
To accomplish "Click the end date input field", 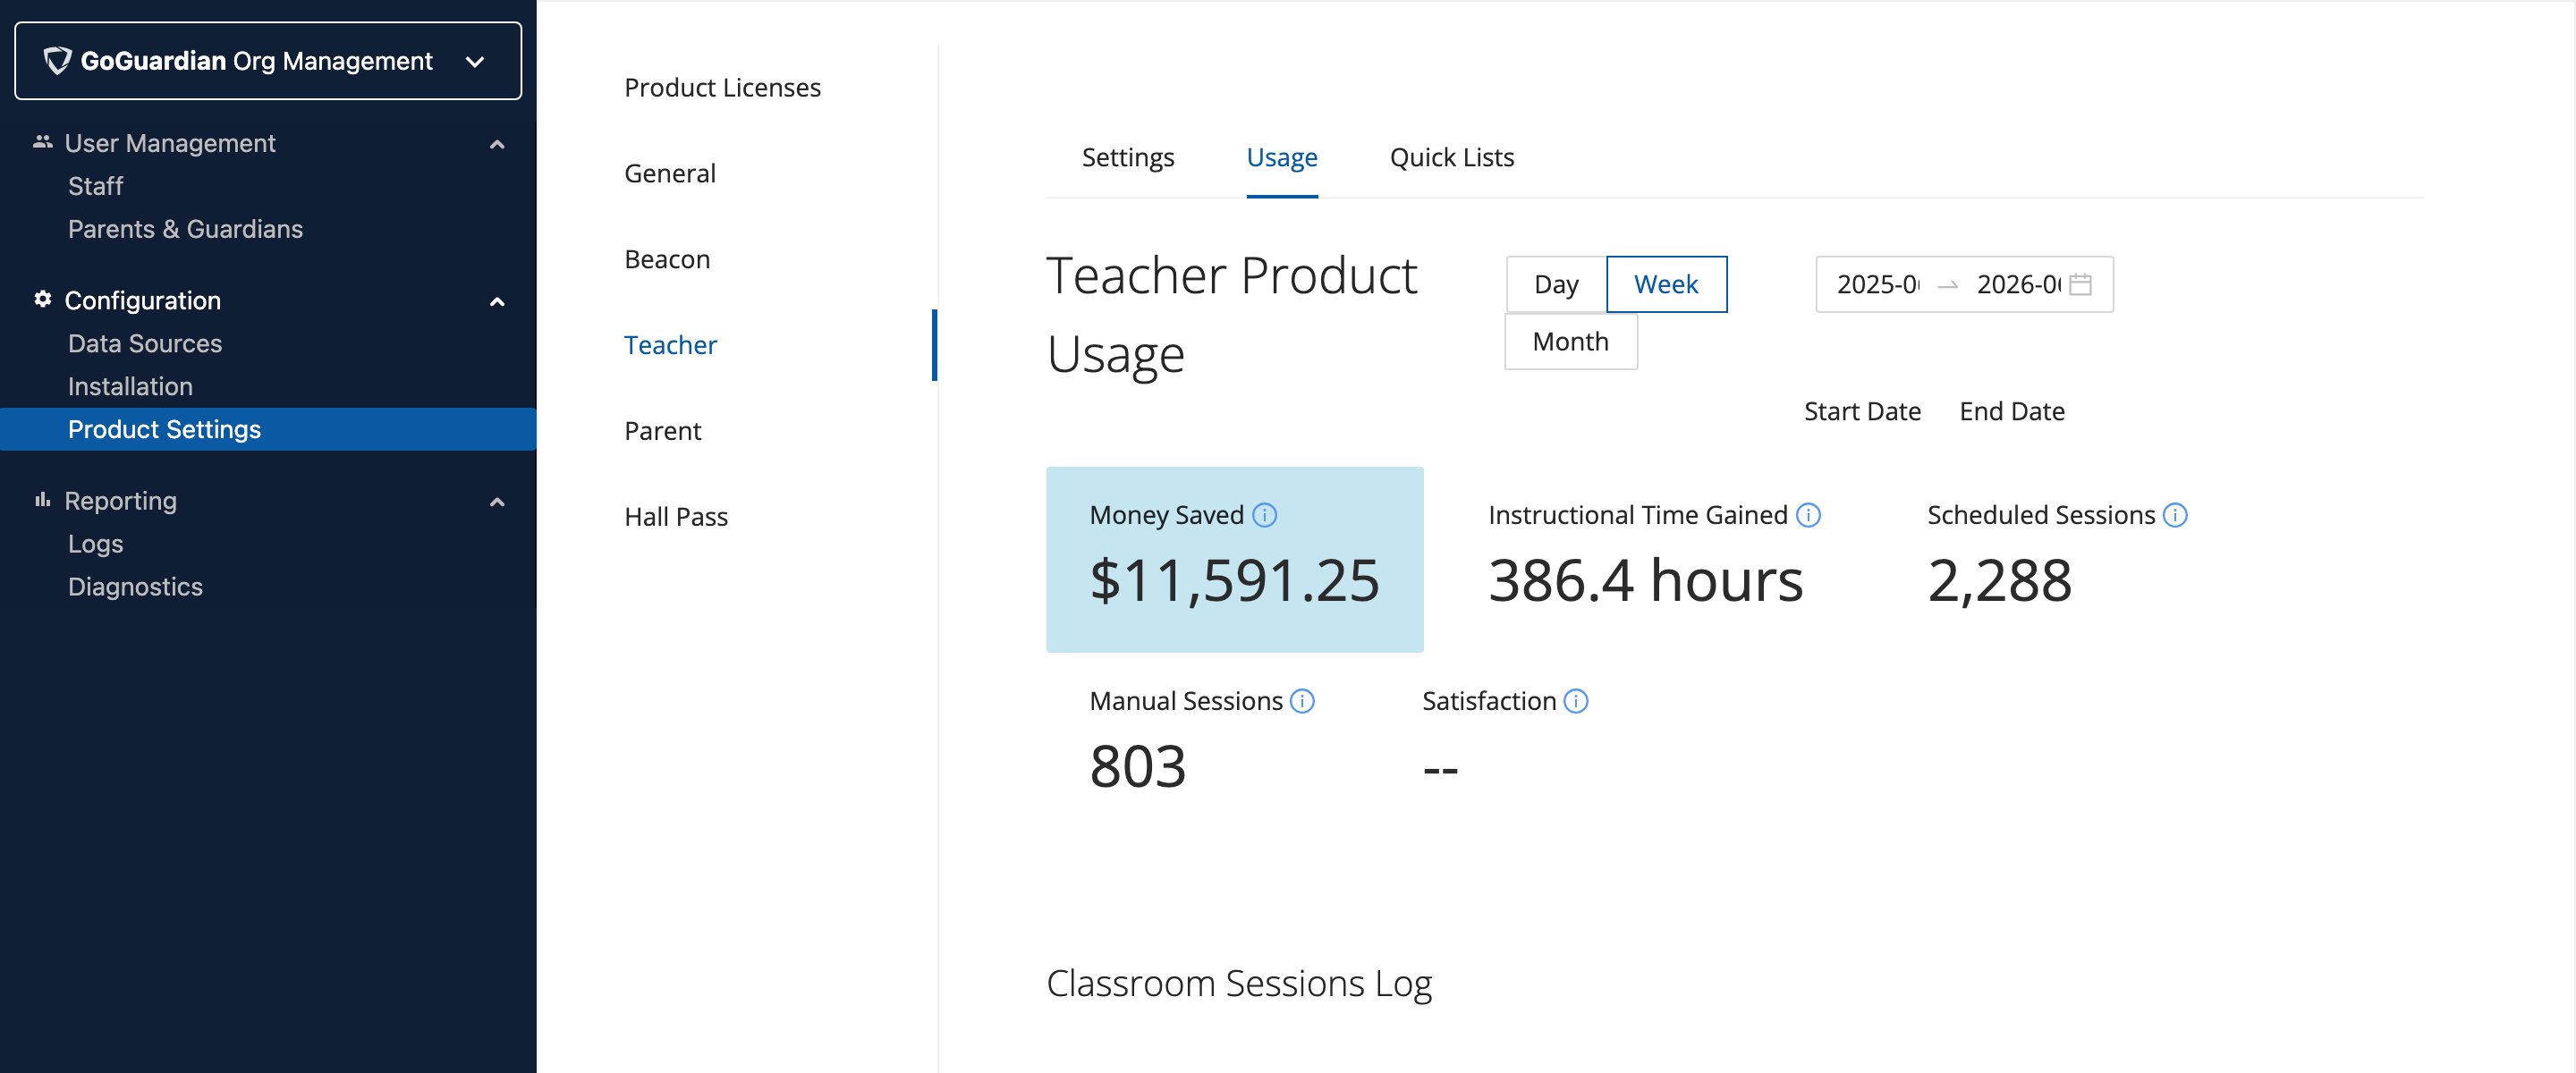I will tap(2018, 285).
